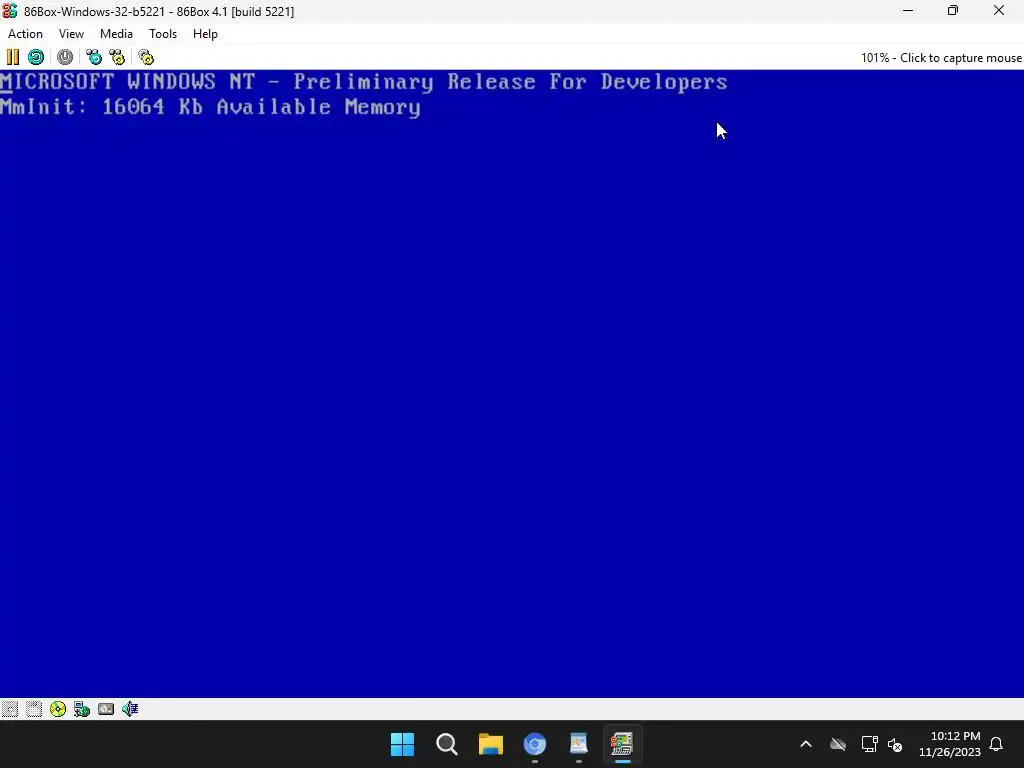The image size is (1024, 768).
Task: Click the 86Box icon in title bar
Action: tap(10, 11)
